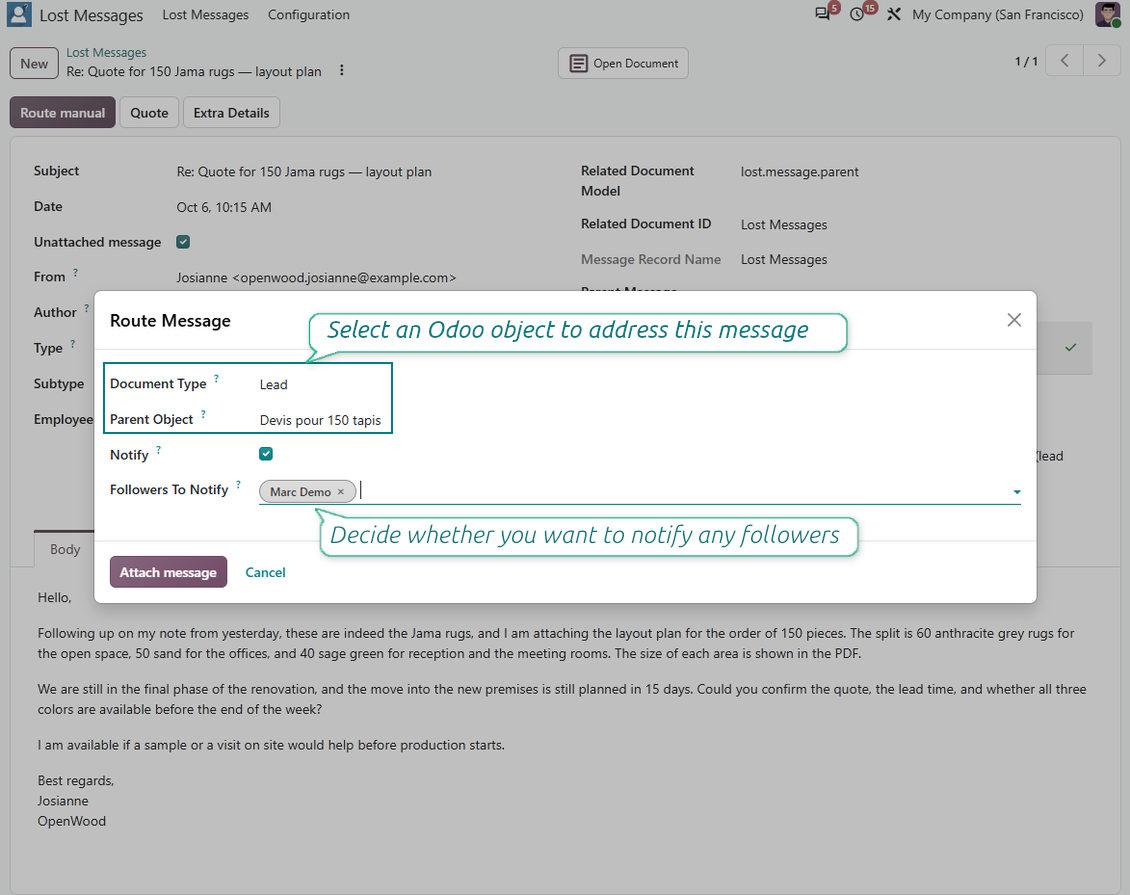Close the Route Message dialog
This screenshot has height=895, width=1130.
click(x=1014, y=320)
